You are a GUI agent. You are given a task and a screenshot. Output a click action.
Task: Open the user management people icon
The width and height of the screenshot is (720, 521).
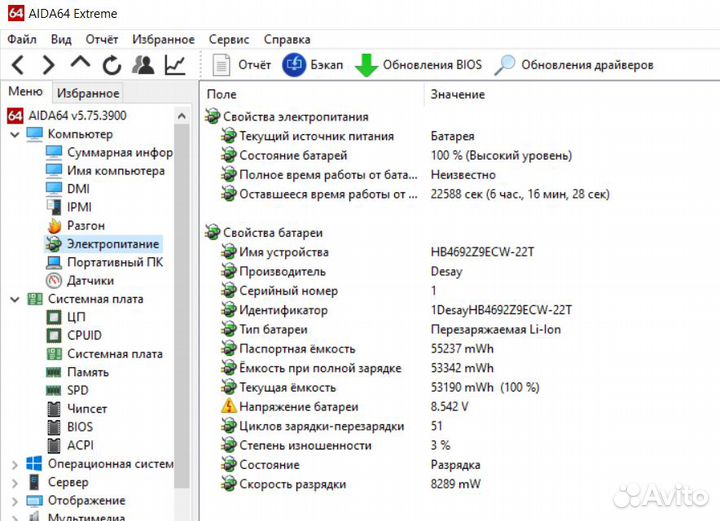tap(143, 65)
